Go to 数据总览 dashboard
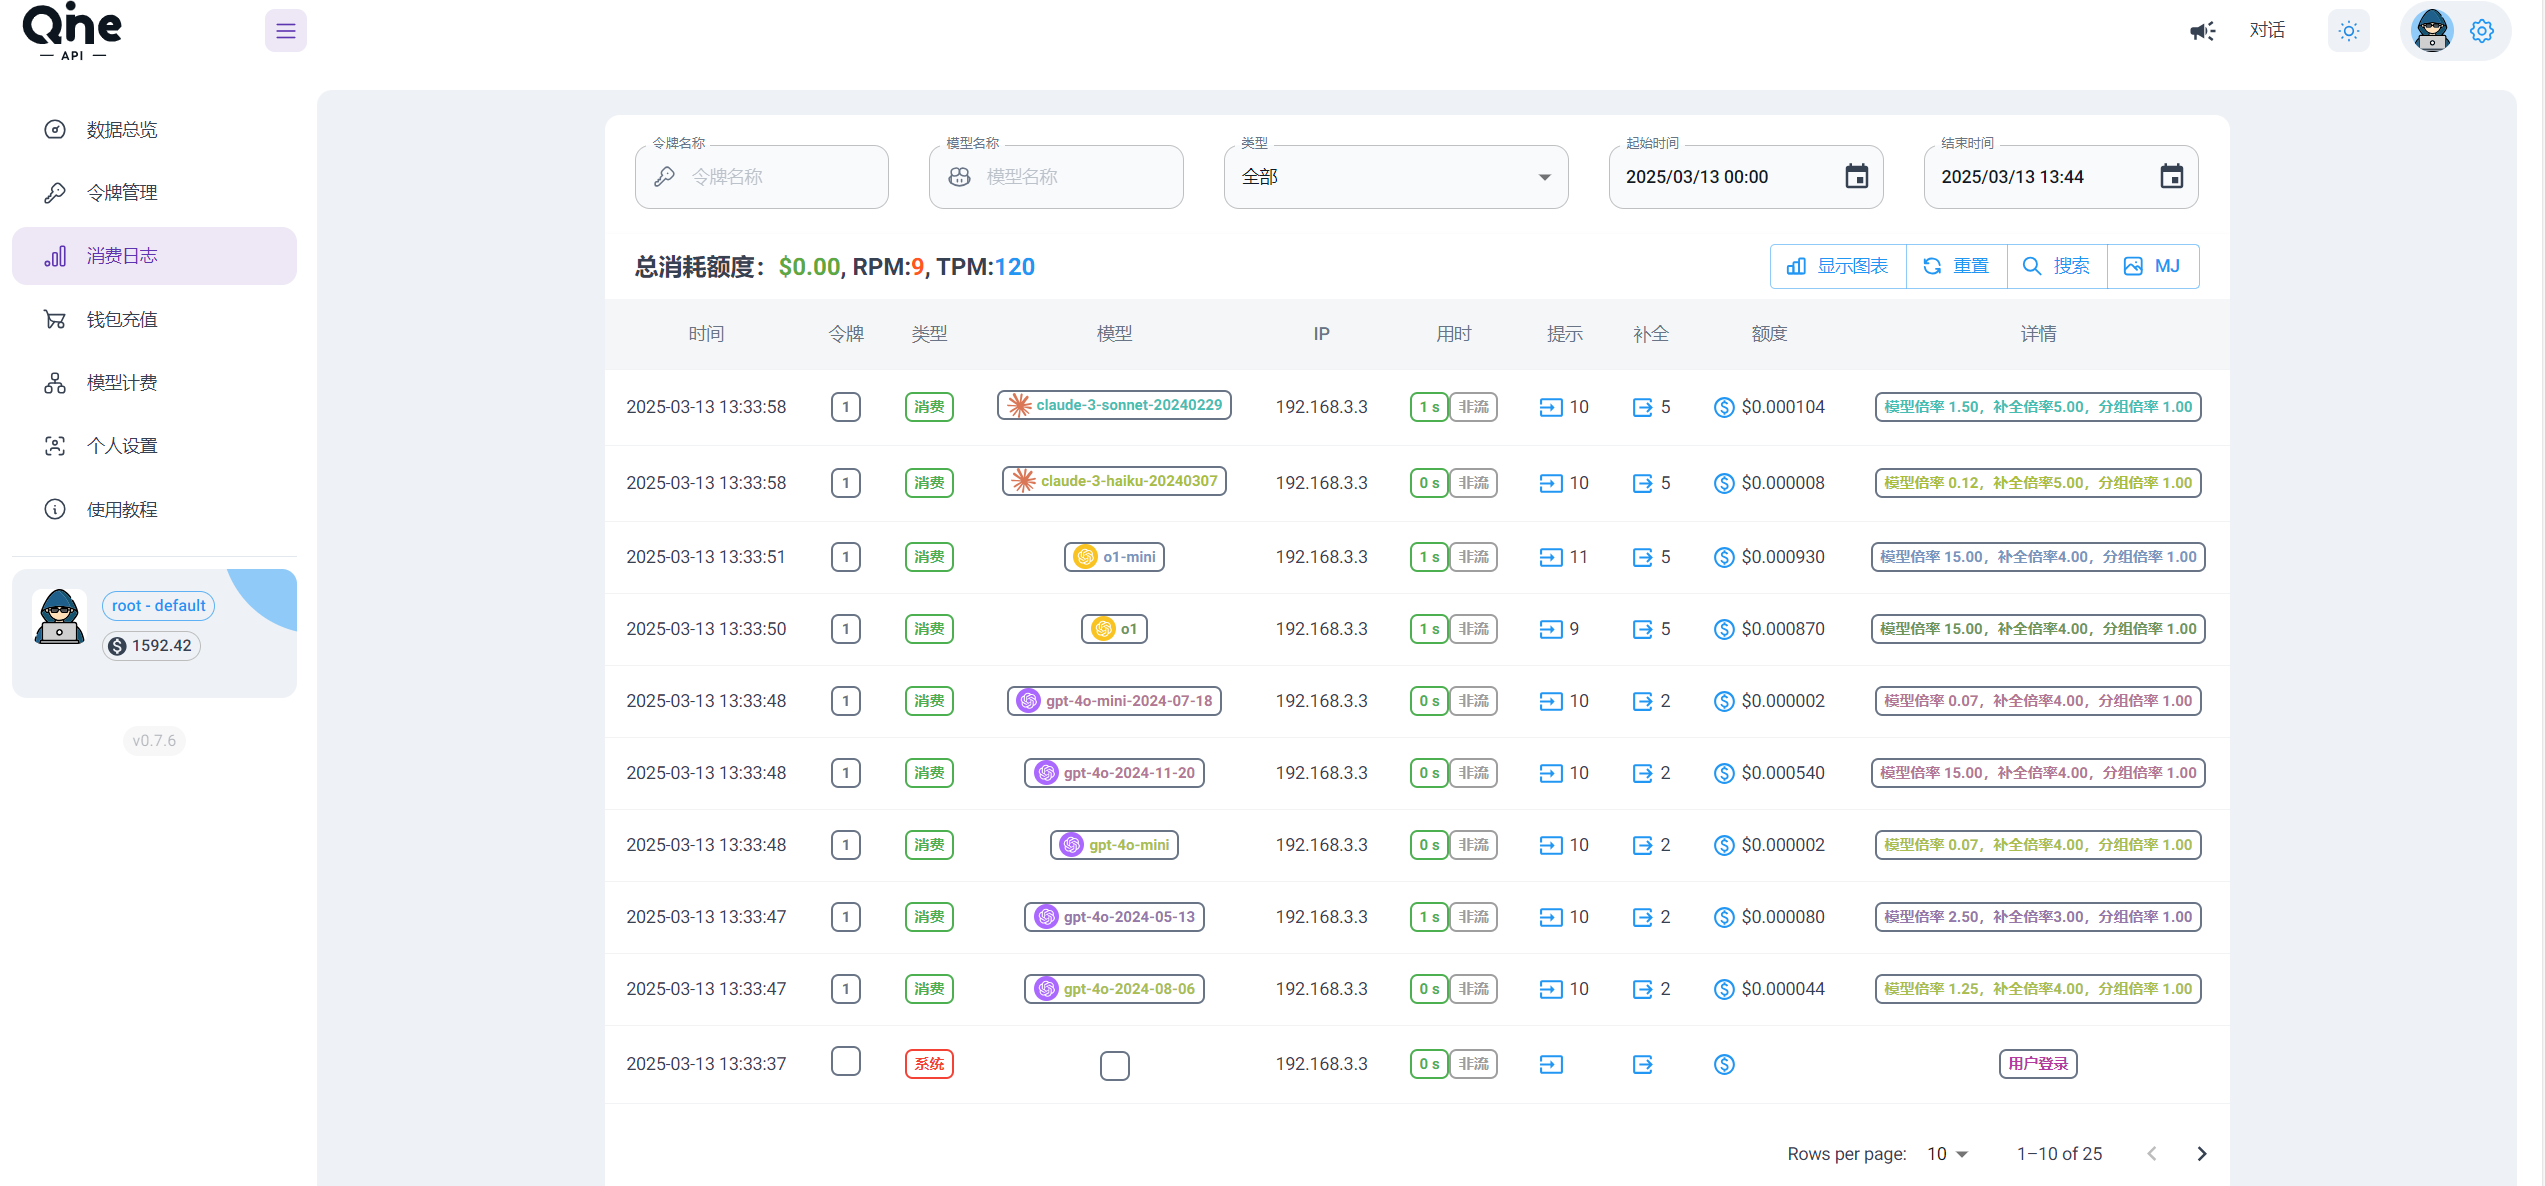 (x=154, y=130)
